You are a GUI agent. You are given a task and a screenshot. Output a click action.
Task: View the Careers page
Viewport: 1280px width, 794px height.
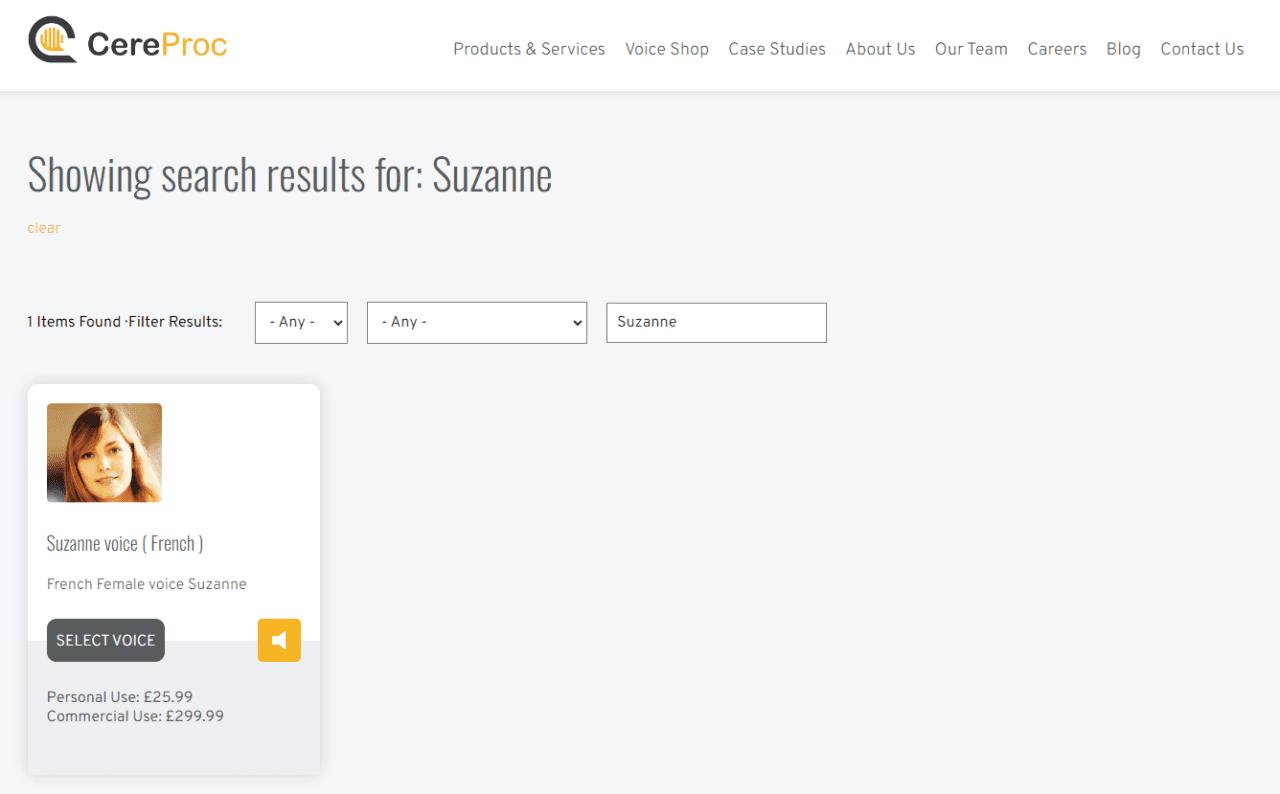[x=1057, y=49]
